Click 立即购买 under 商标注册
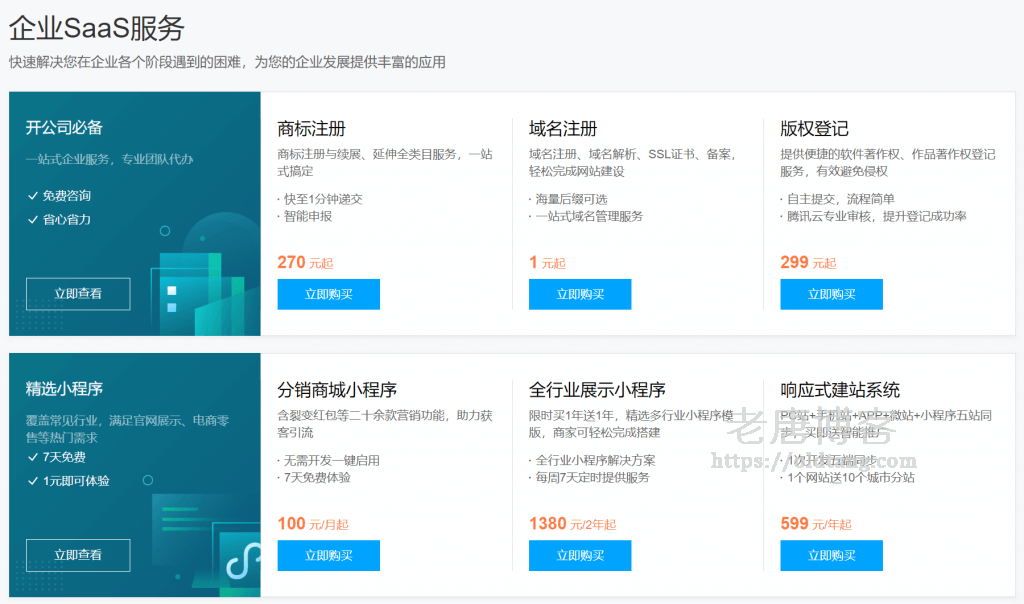 (x=328, y=294)
